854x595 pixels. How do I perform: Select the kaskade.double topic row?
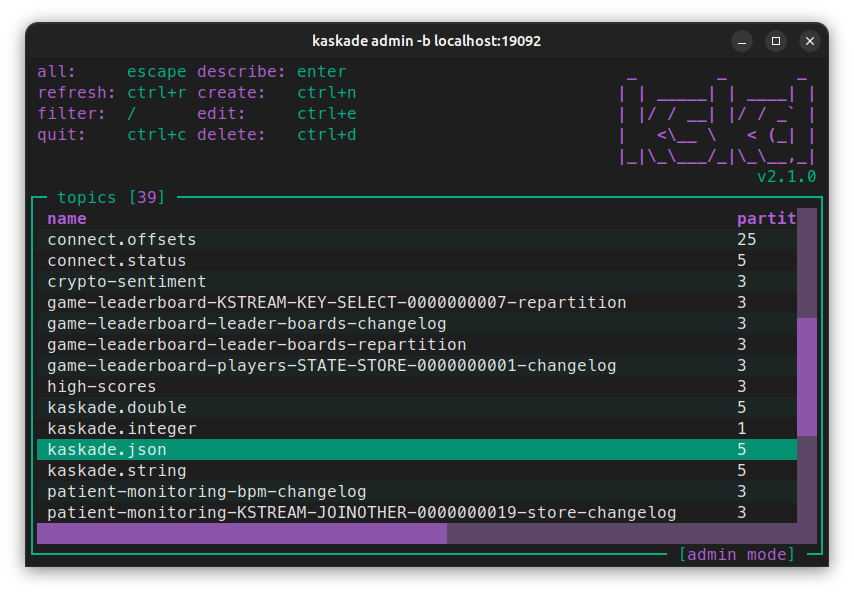(x=417, y=408)
